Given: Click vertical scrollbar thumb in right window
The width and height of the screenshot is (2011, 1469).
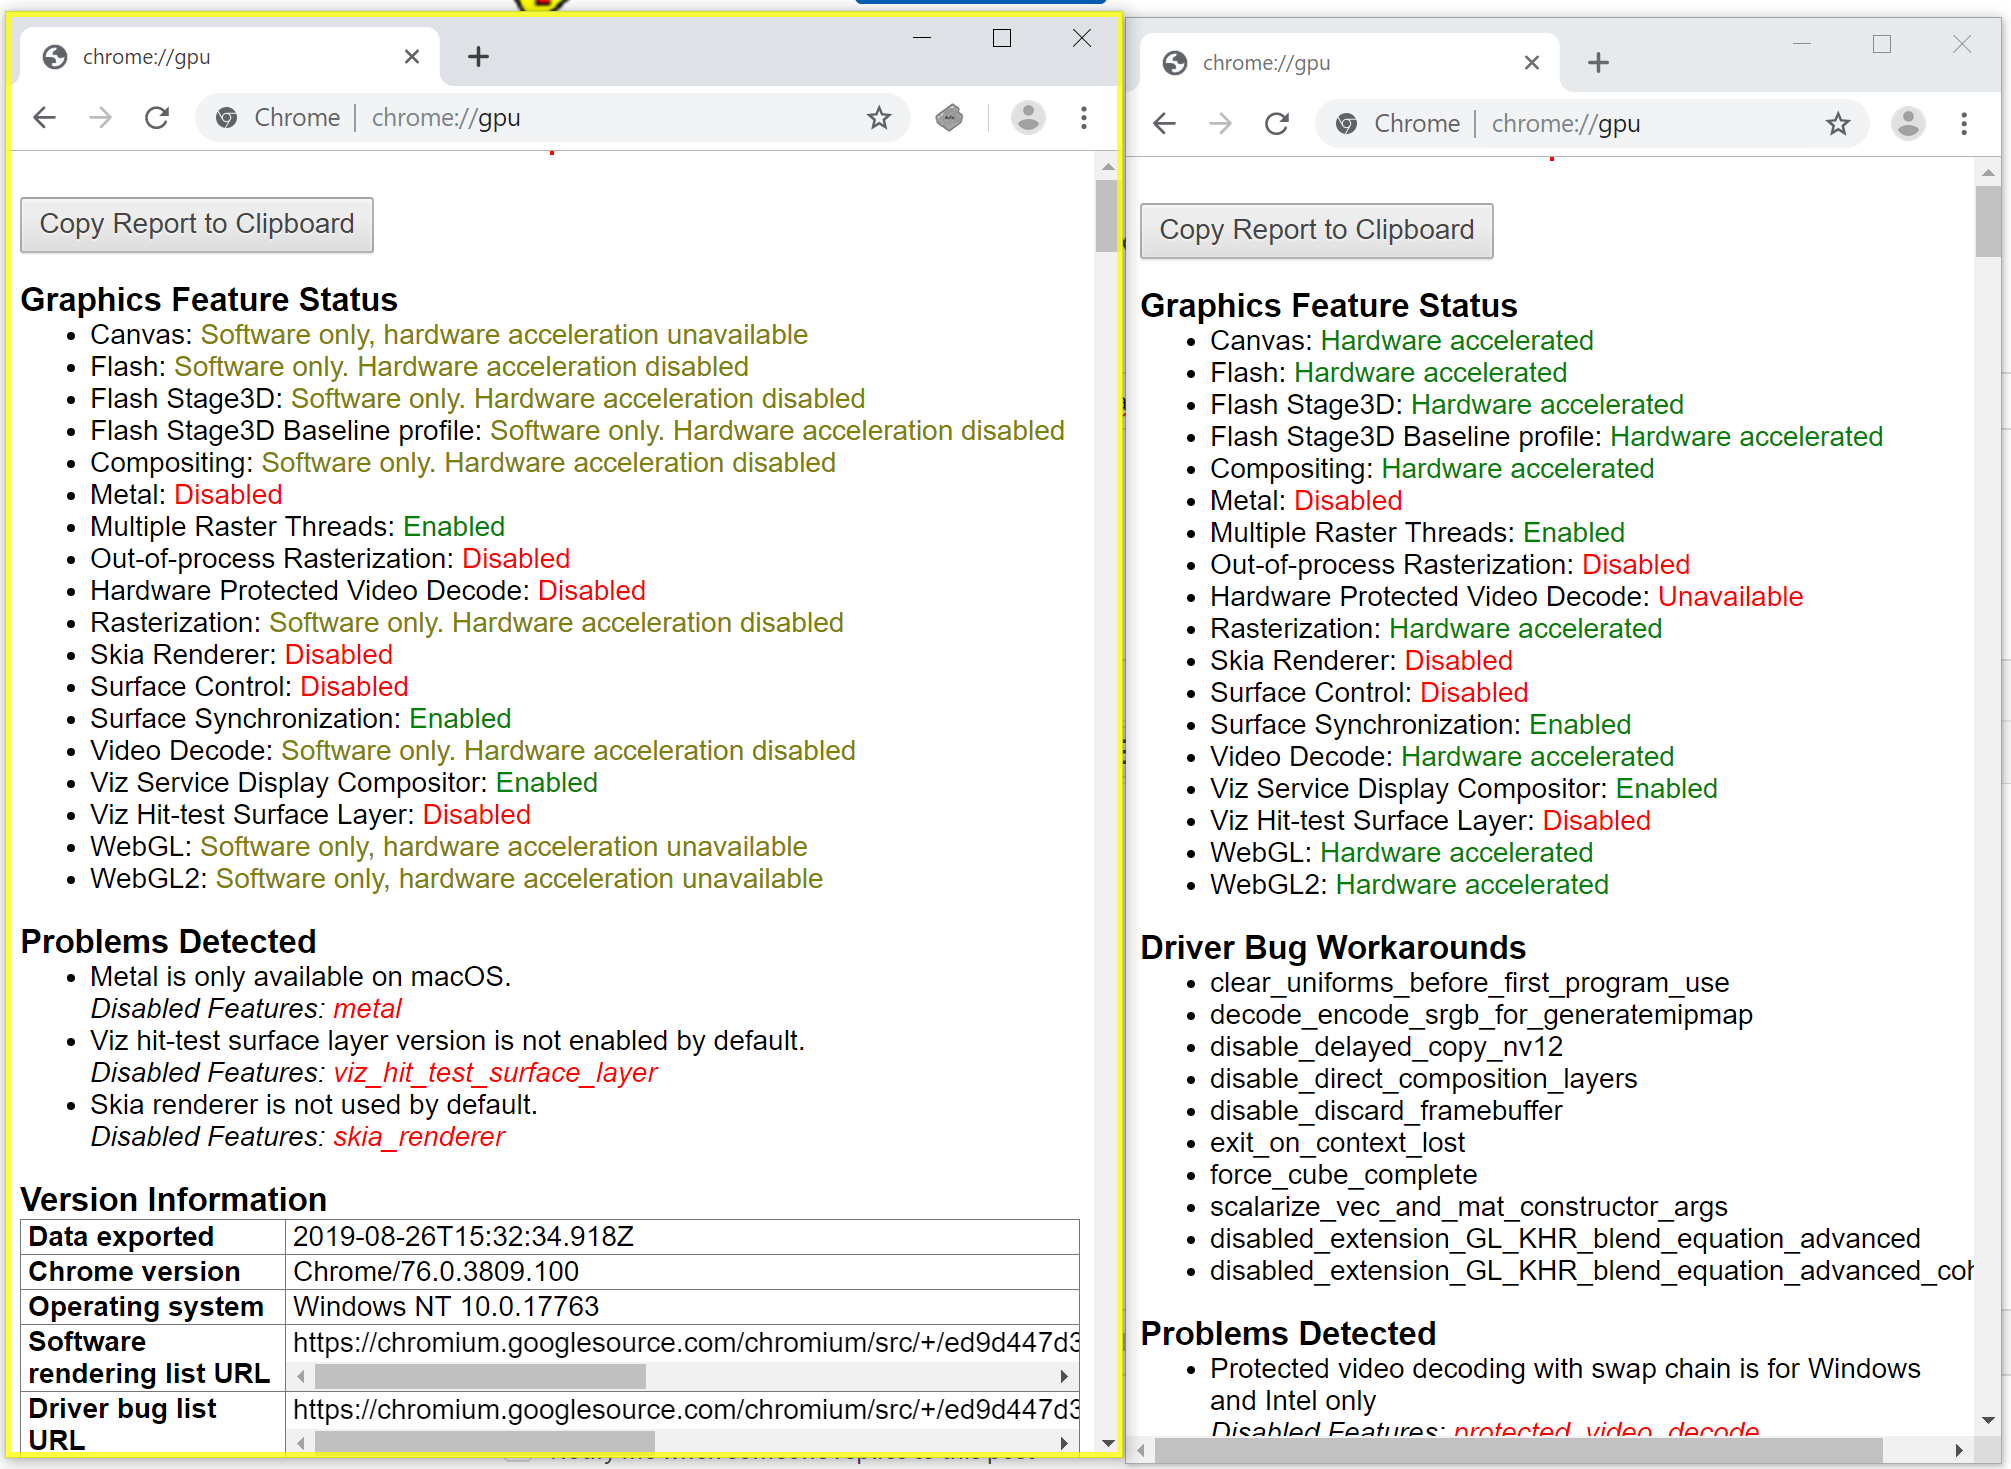Looking at the screenshot, I should click(x=1988, y=221).
